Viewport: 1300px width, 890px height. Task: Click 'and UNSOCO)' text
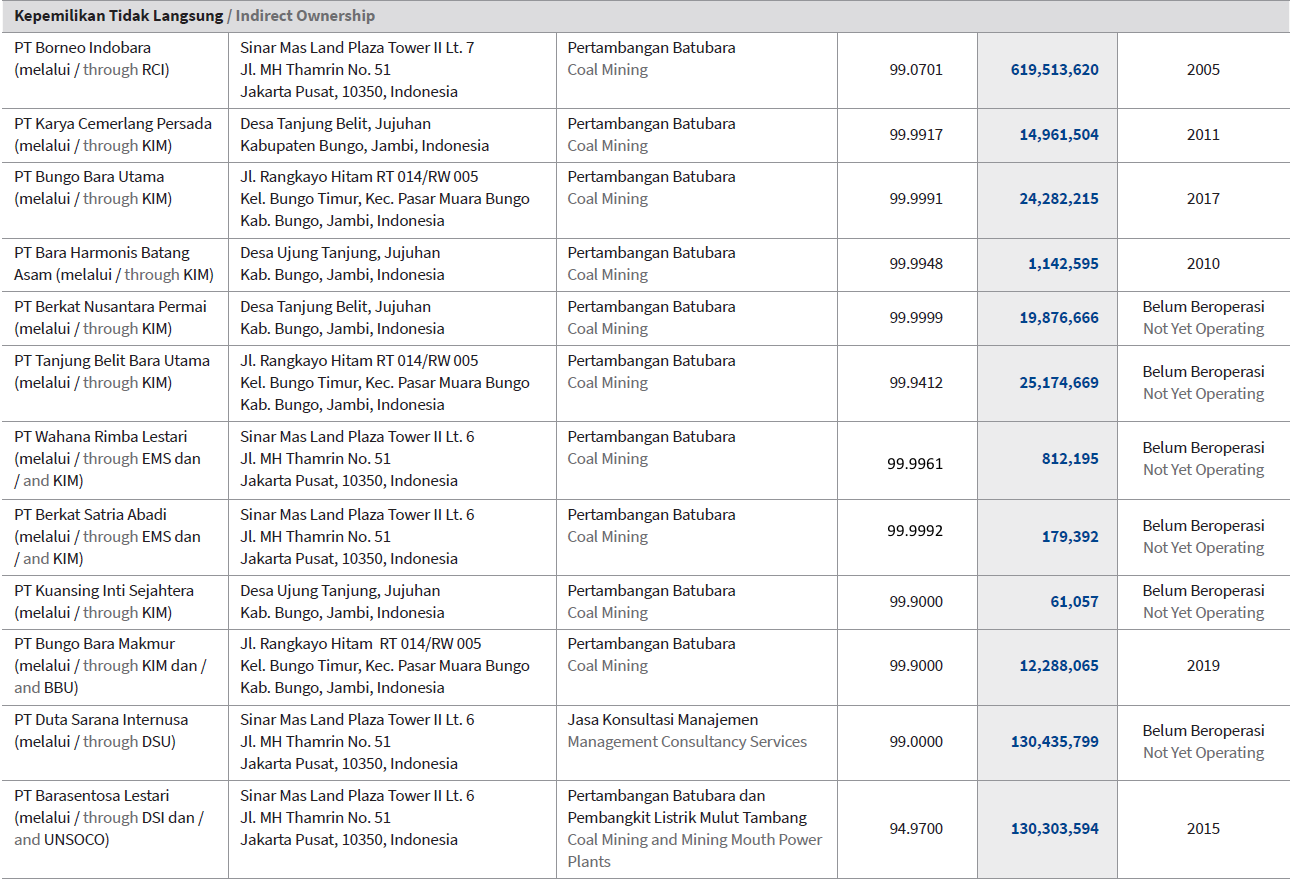point(62,840)
